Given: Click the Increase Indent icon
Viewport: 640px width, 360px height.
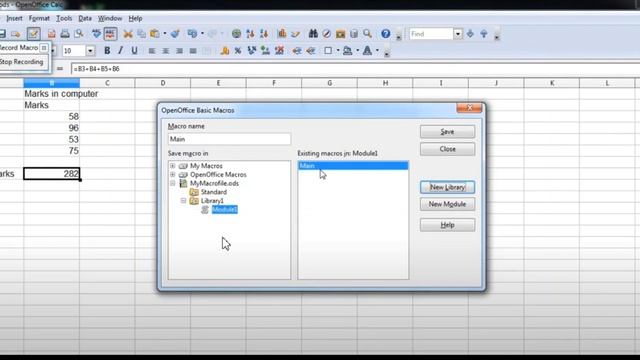Looking at the screenshot, I should coord(311,51).
